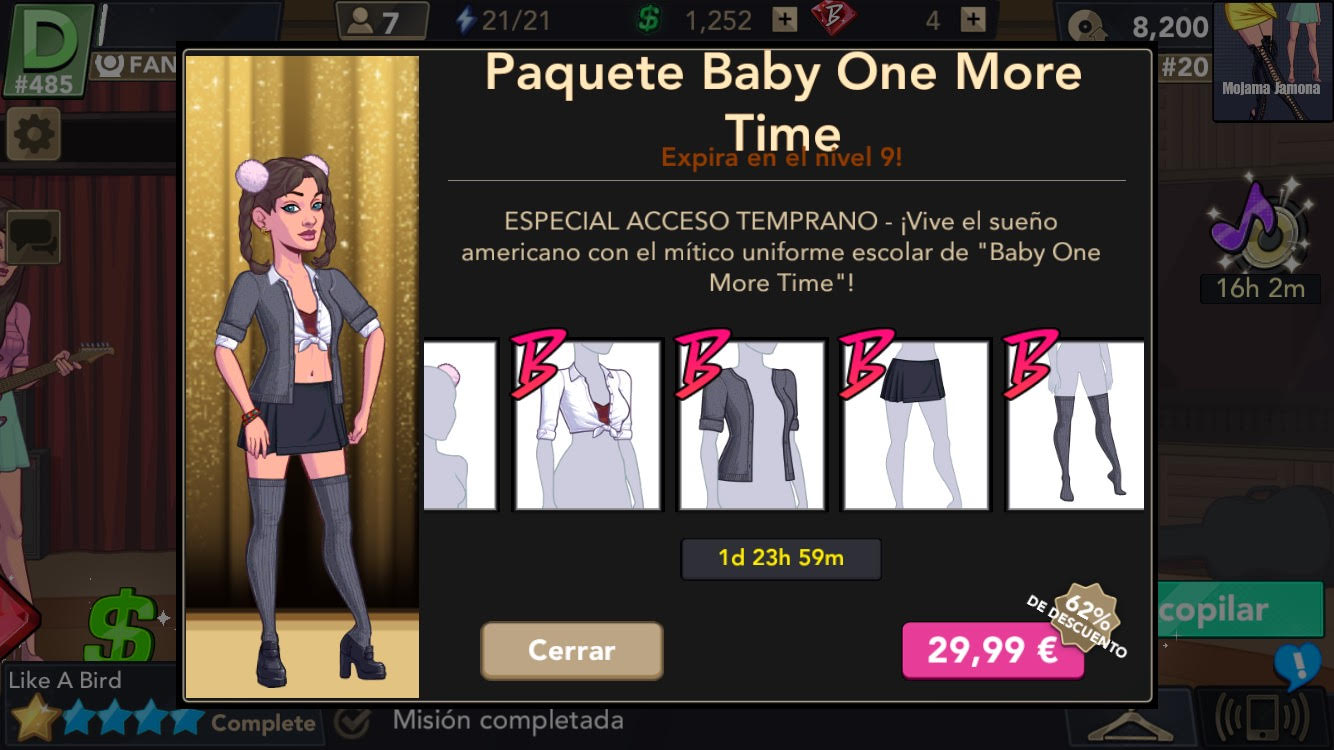Select the pom-pom hair accessory thumbnail
This screenshot has width=1334, height=750.
(x=460, y=425)
